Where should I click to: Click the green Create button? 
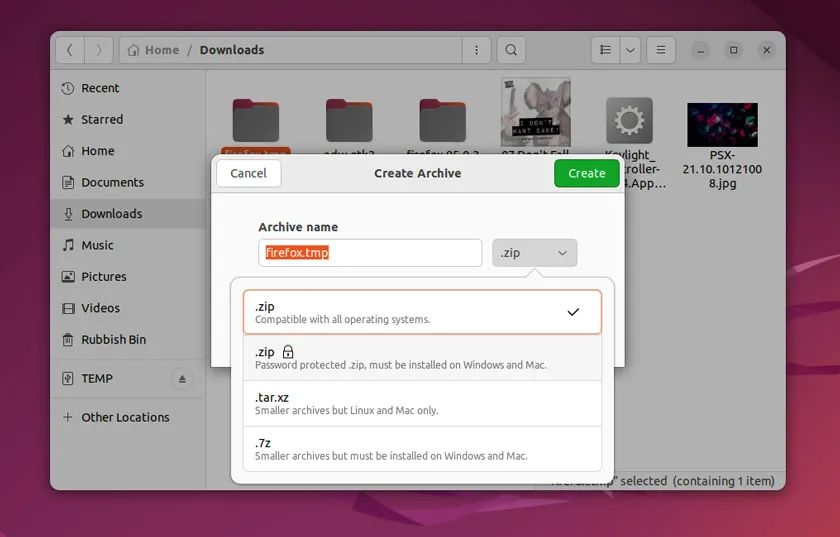[587, 174]
